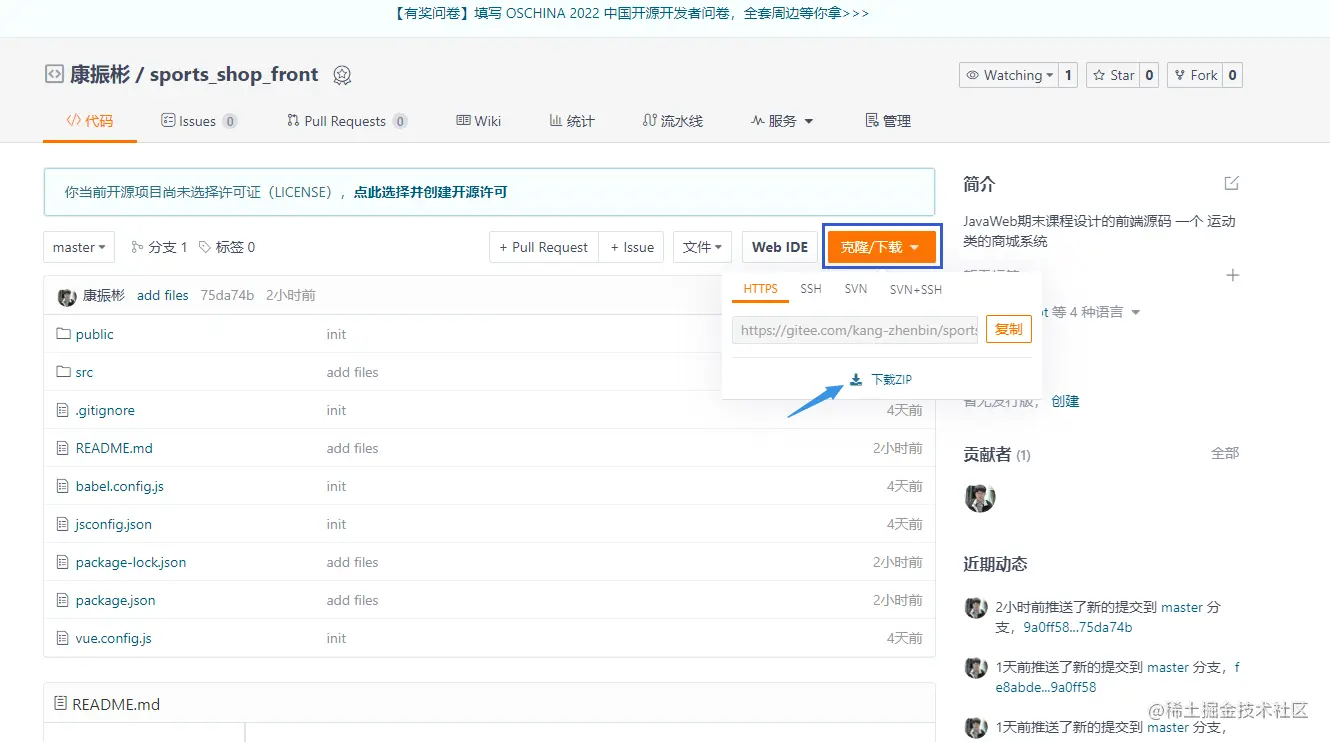Click the document icon in README.md panel header
Viewport: 1330px width, 742px height.
coord(61,704)
